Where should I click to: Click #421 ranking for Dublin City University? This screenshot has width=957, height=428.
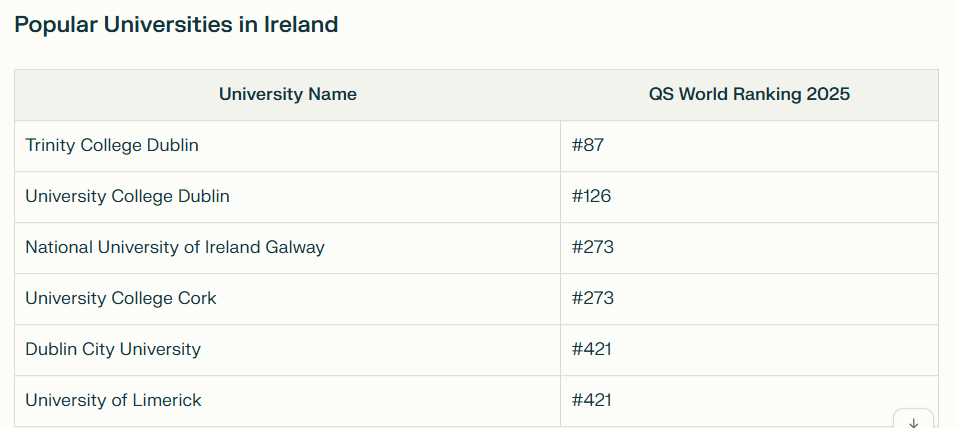749,350
